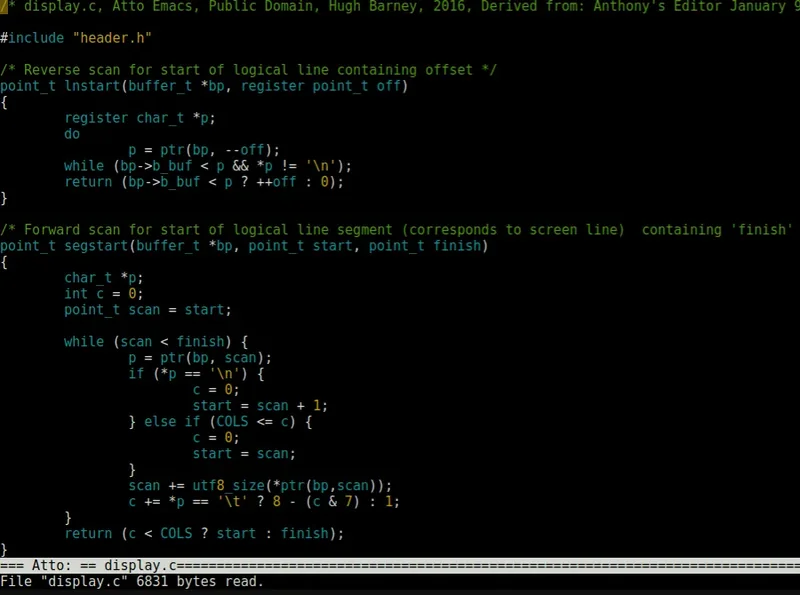Place cursor on segstart function definition
This screenshot has height=595, width=800.
(96, 245)
